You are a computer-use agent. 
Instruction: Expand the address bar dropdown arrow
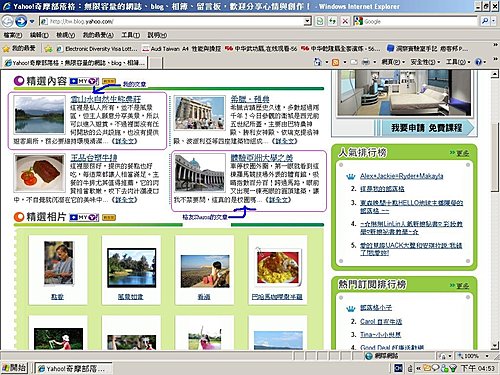(308, 21)
